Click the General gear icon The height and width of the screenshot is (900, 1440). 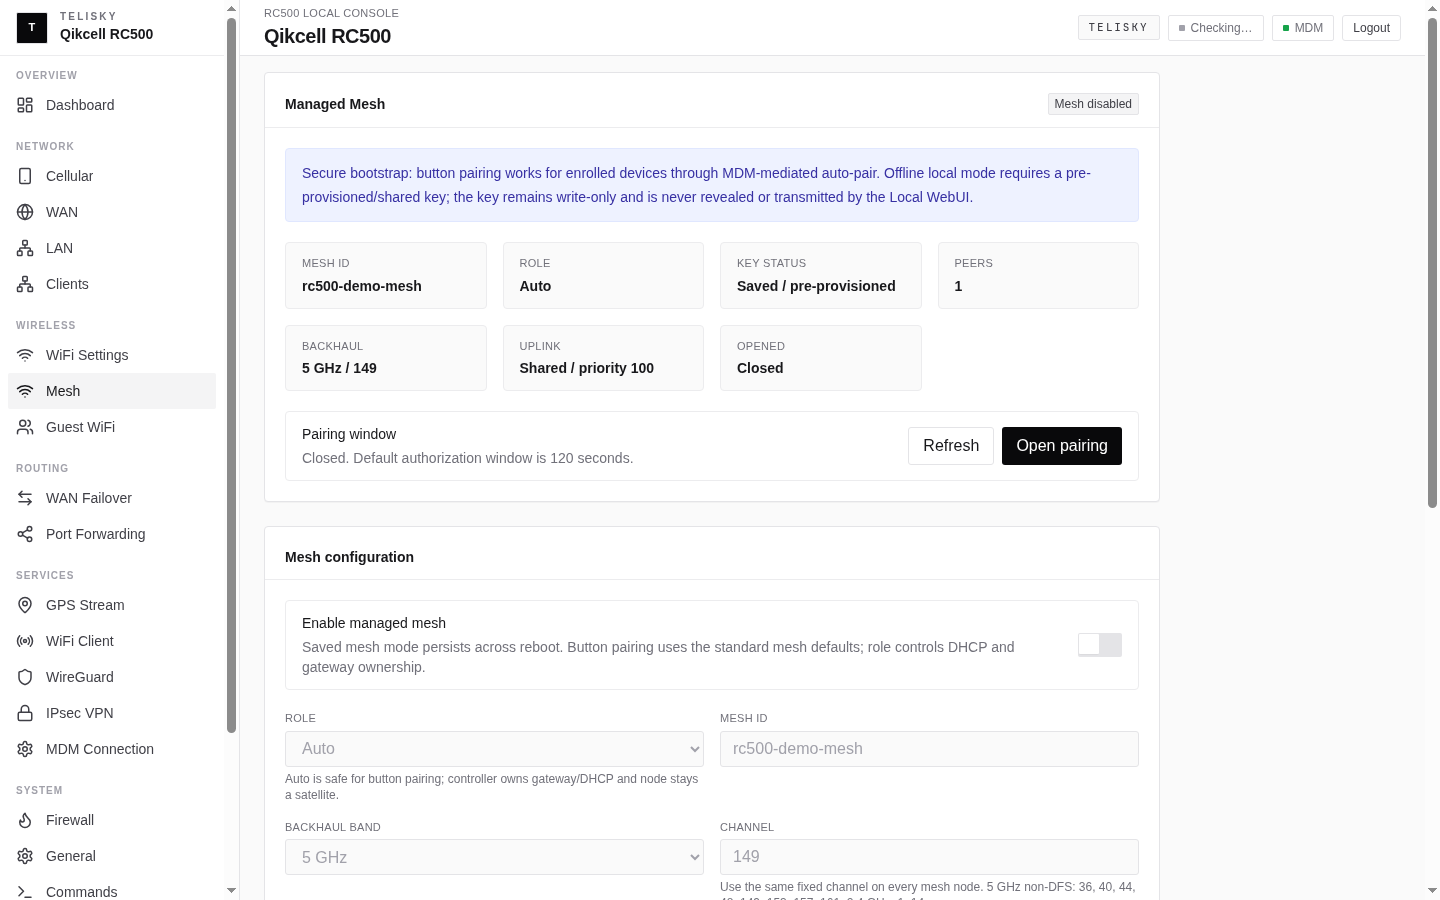(x=25, y=856)
